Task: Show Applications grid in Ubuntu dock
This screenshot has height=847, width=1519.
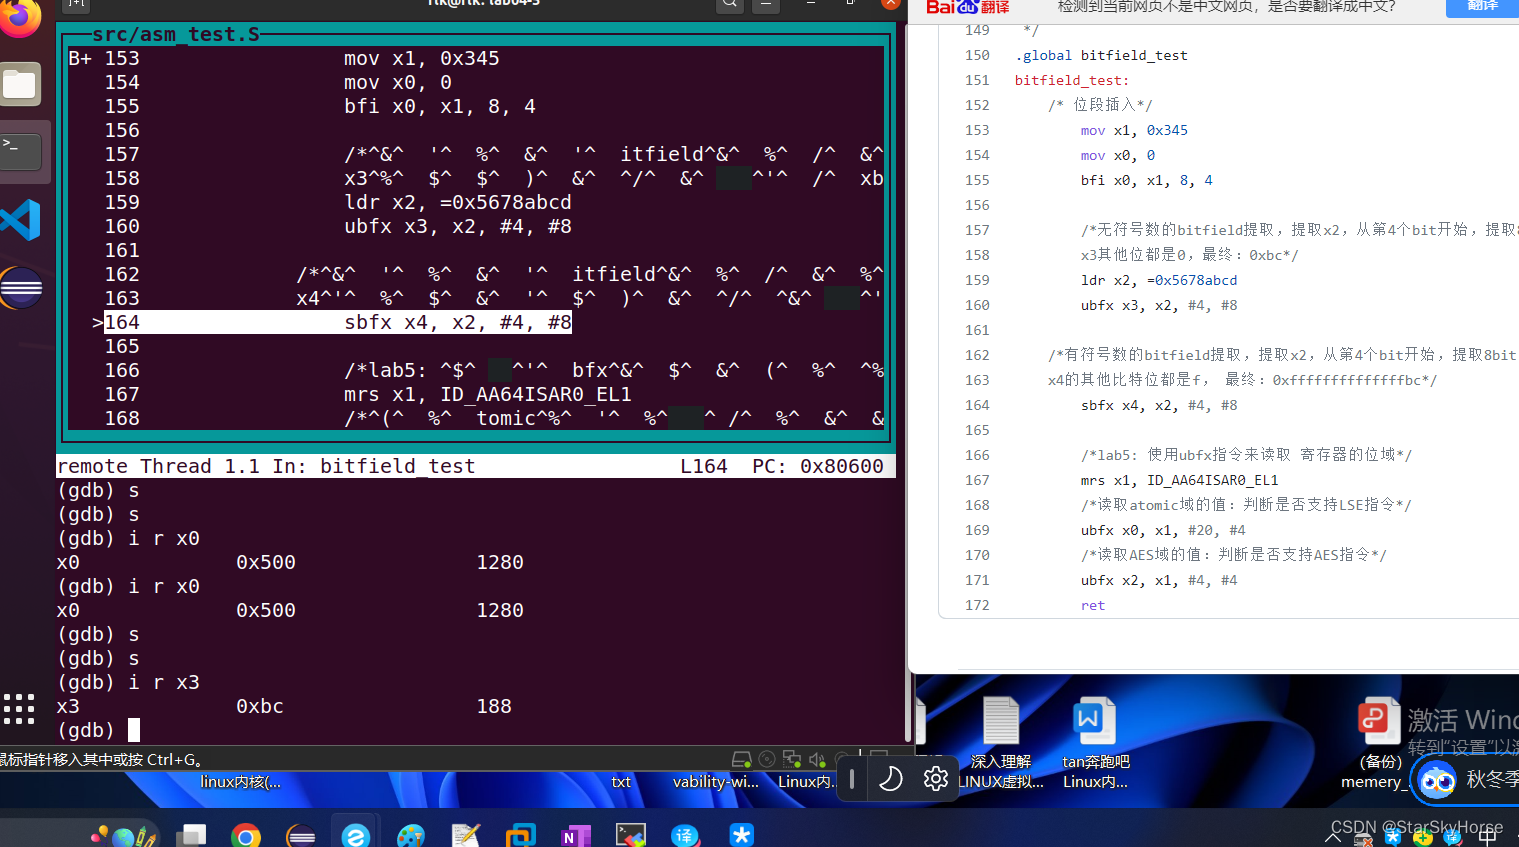Action: tap(19, 709)
